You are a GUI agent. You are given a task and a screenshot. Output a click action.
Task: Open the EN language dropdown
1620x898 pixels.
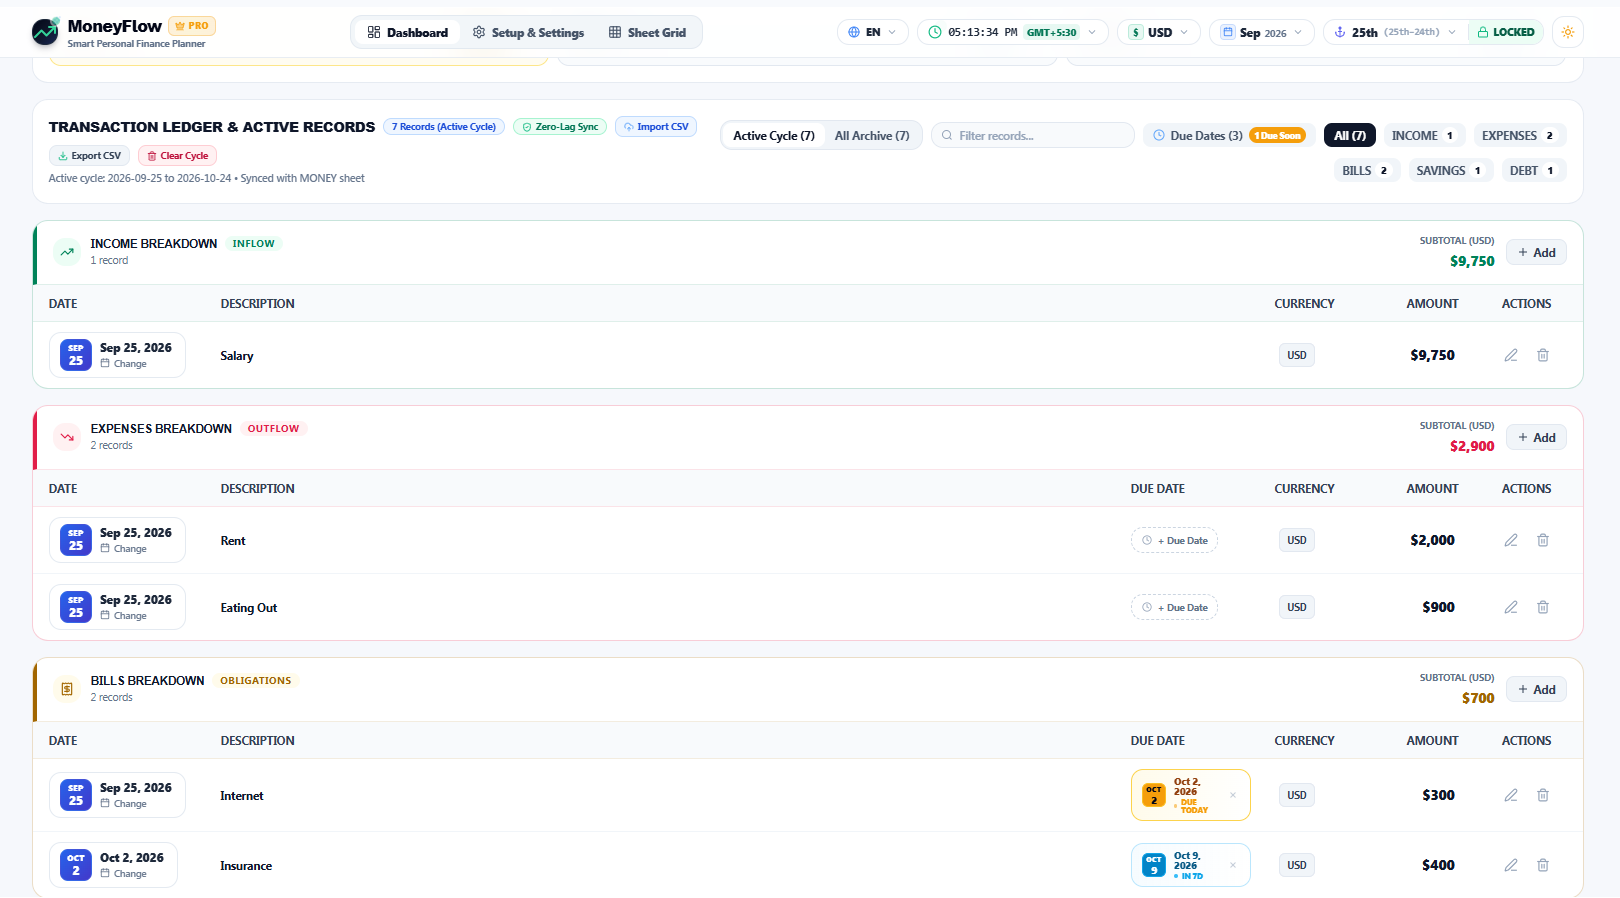click(873, 32)
